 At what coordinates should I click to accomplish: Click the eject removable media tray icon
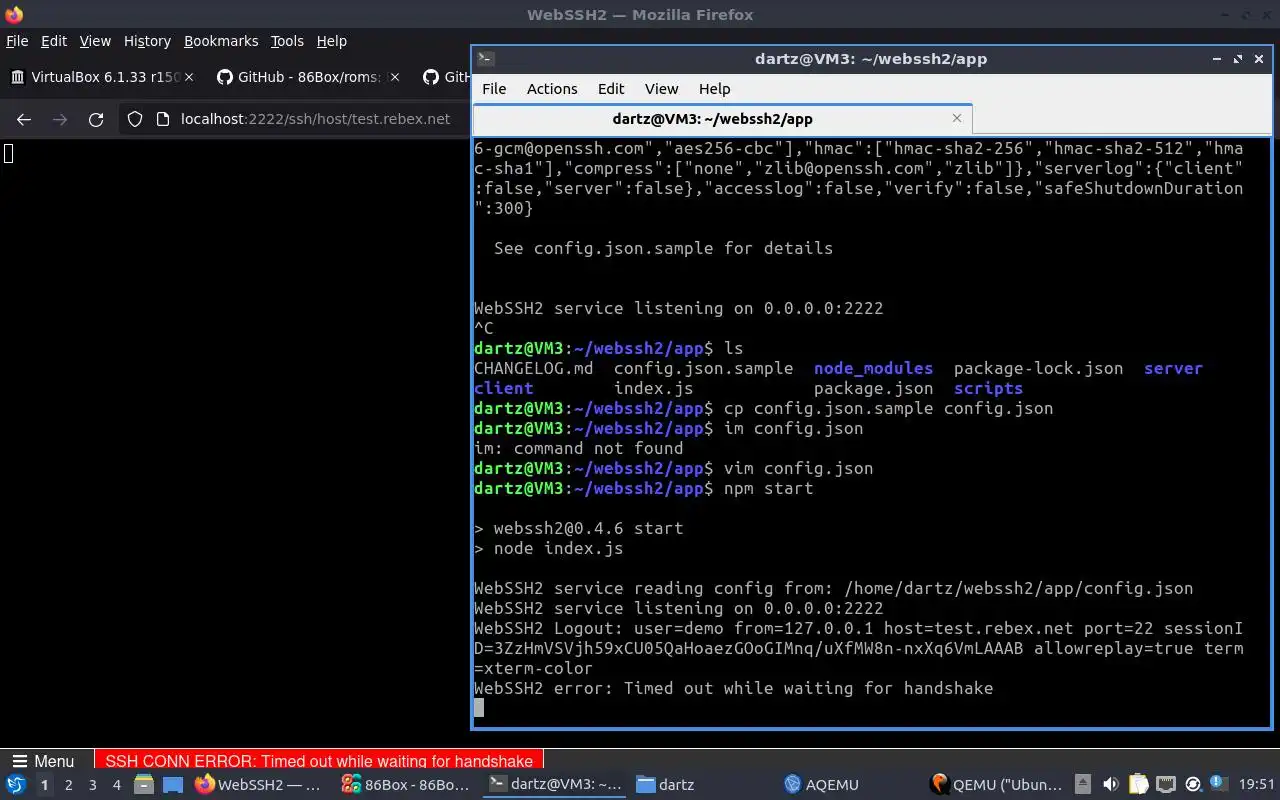(1083, 785)
